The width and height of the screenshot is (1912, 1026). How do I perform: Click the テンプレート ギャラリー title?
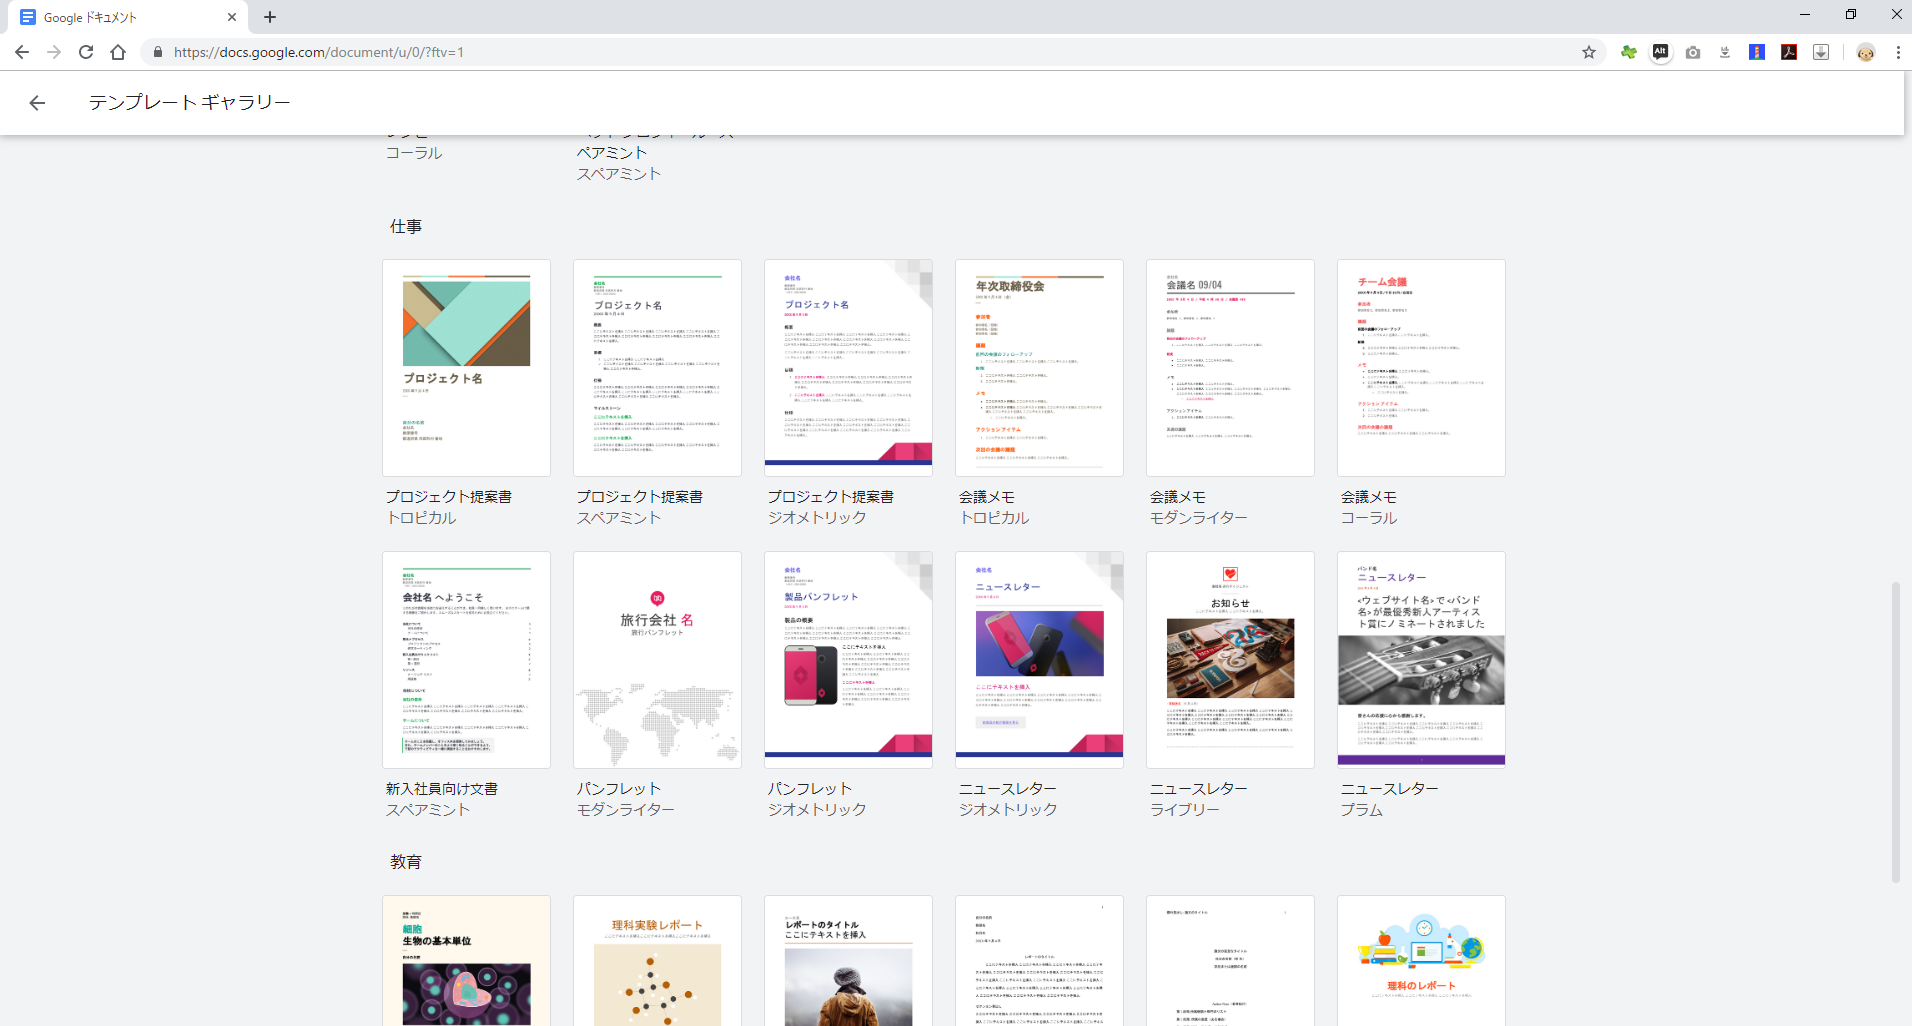(189, 102)
